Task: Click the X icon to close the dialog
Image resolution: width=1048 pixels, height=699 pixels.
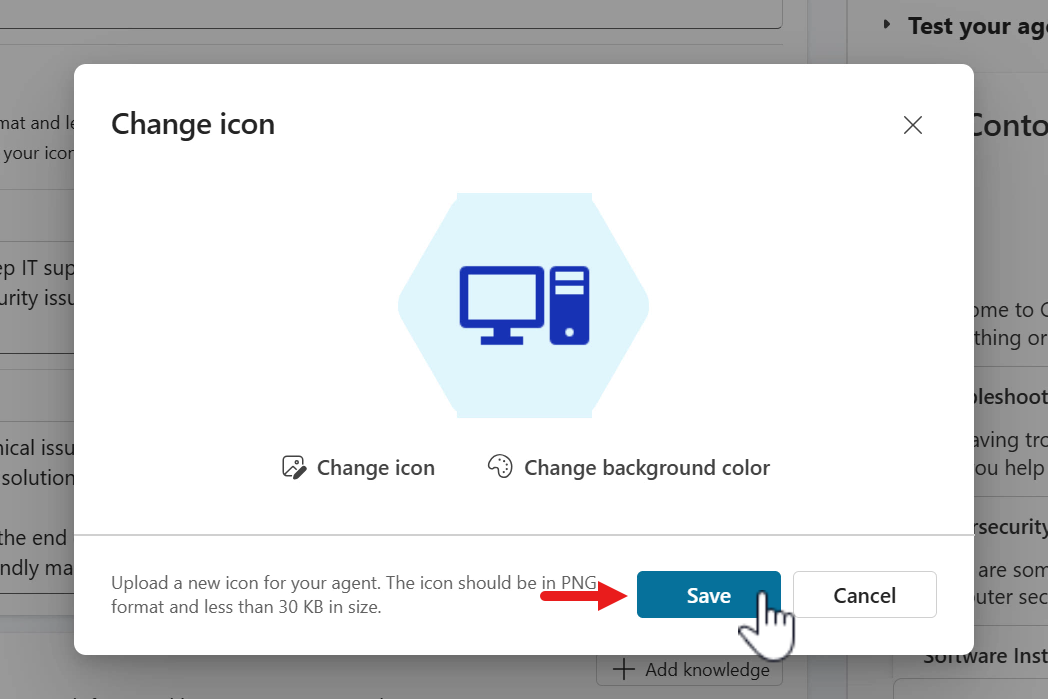Action: tap(912, 125)
